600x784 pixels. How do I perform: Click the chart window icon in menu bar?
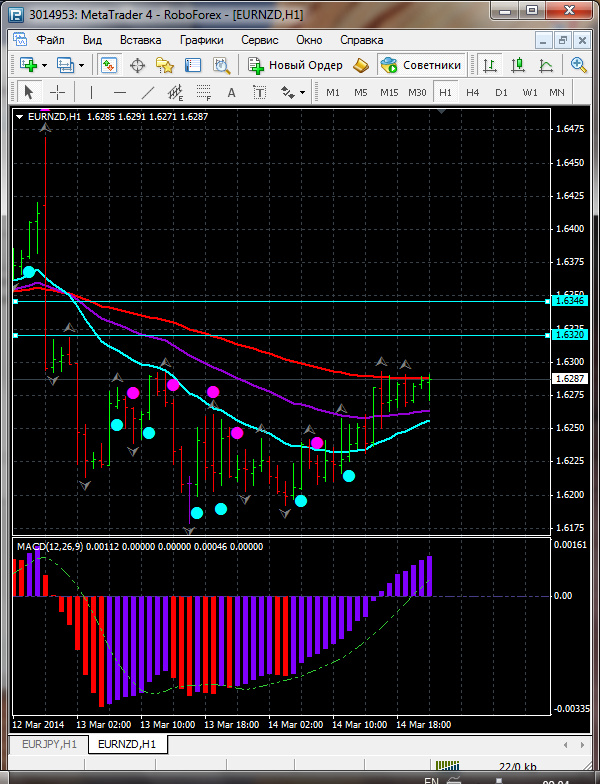pyautogui.click(x=20, y=40)
